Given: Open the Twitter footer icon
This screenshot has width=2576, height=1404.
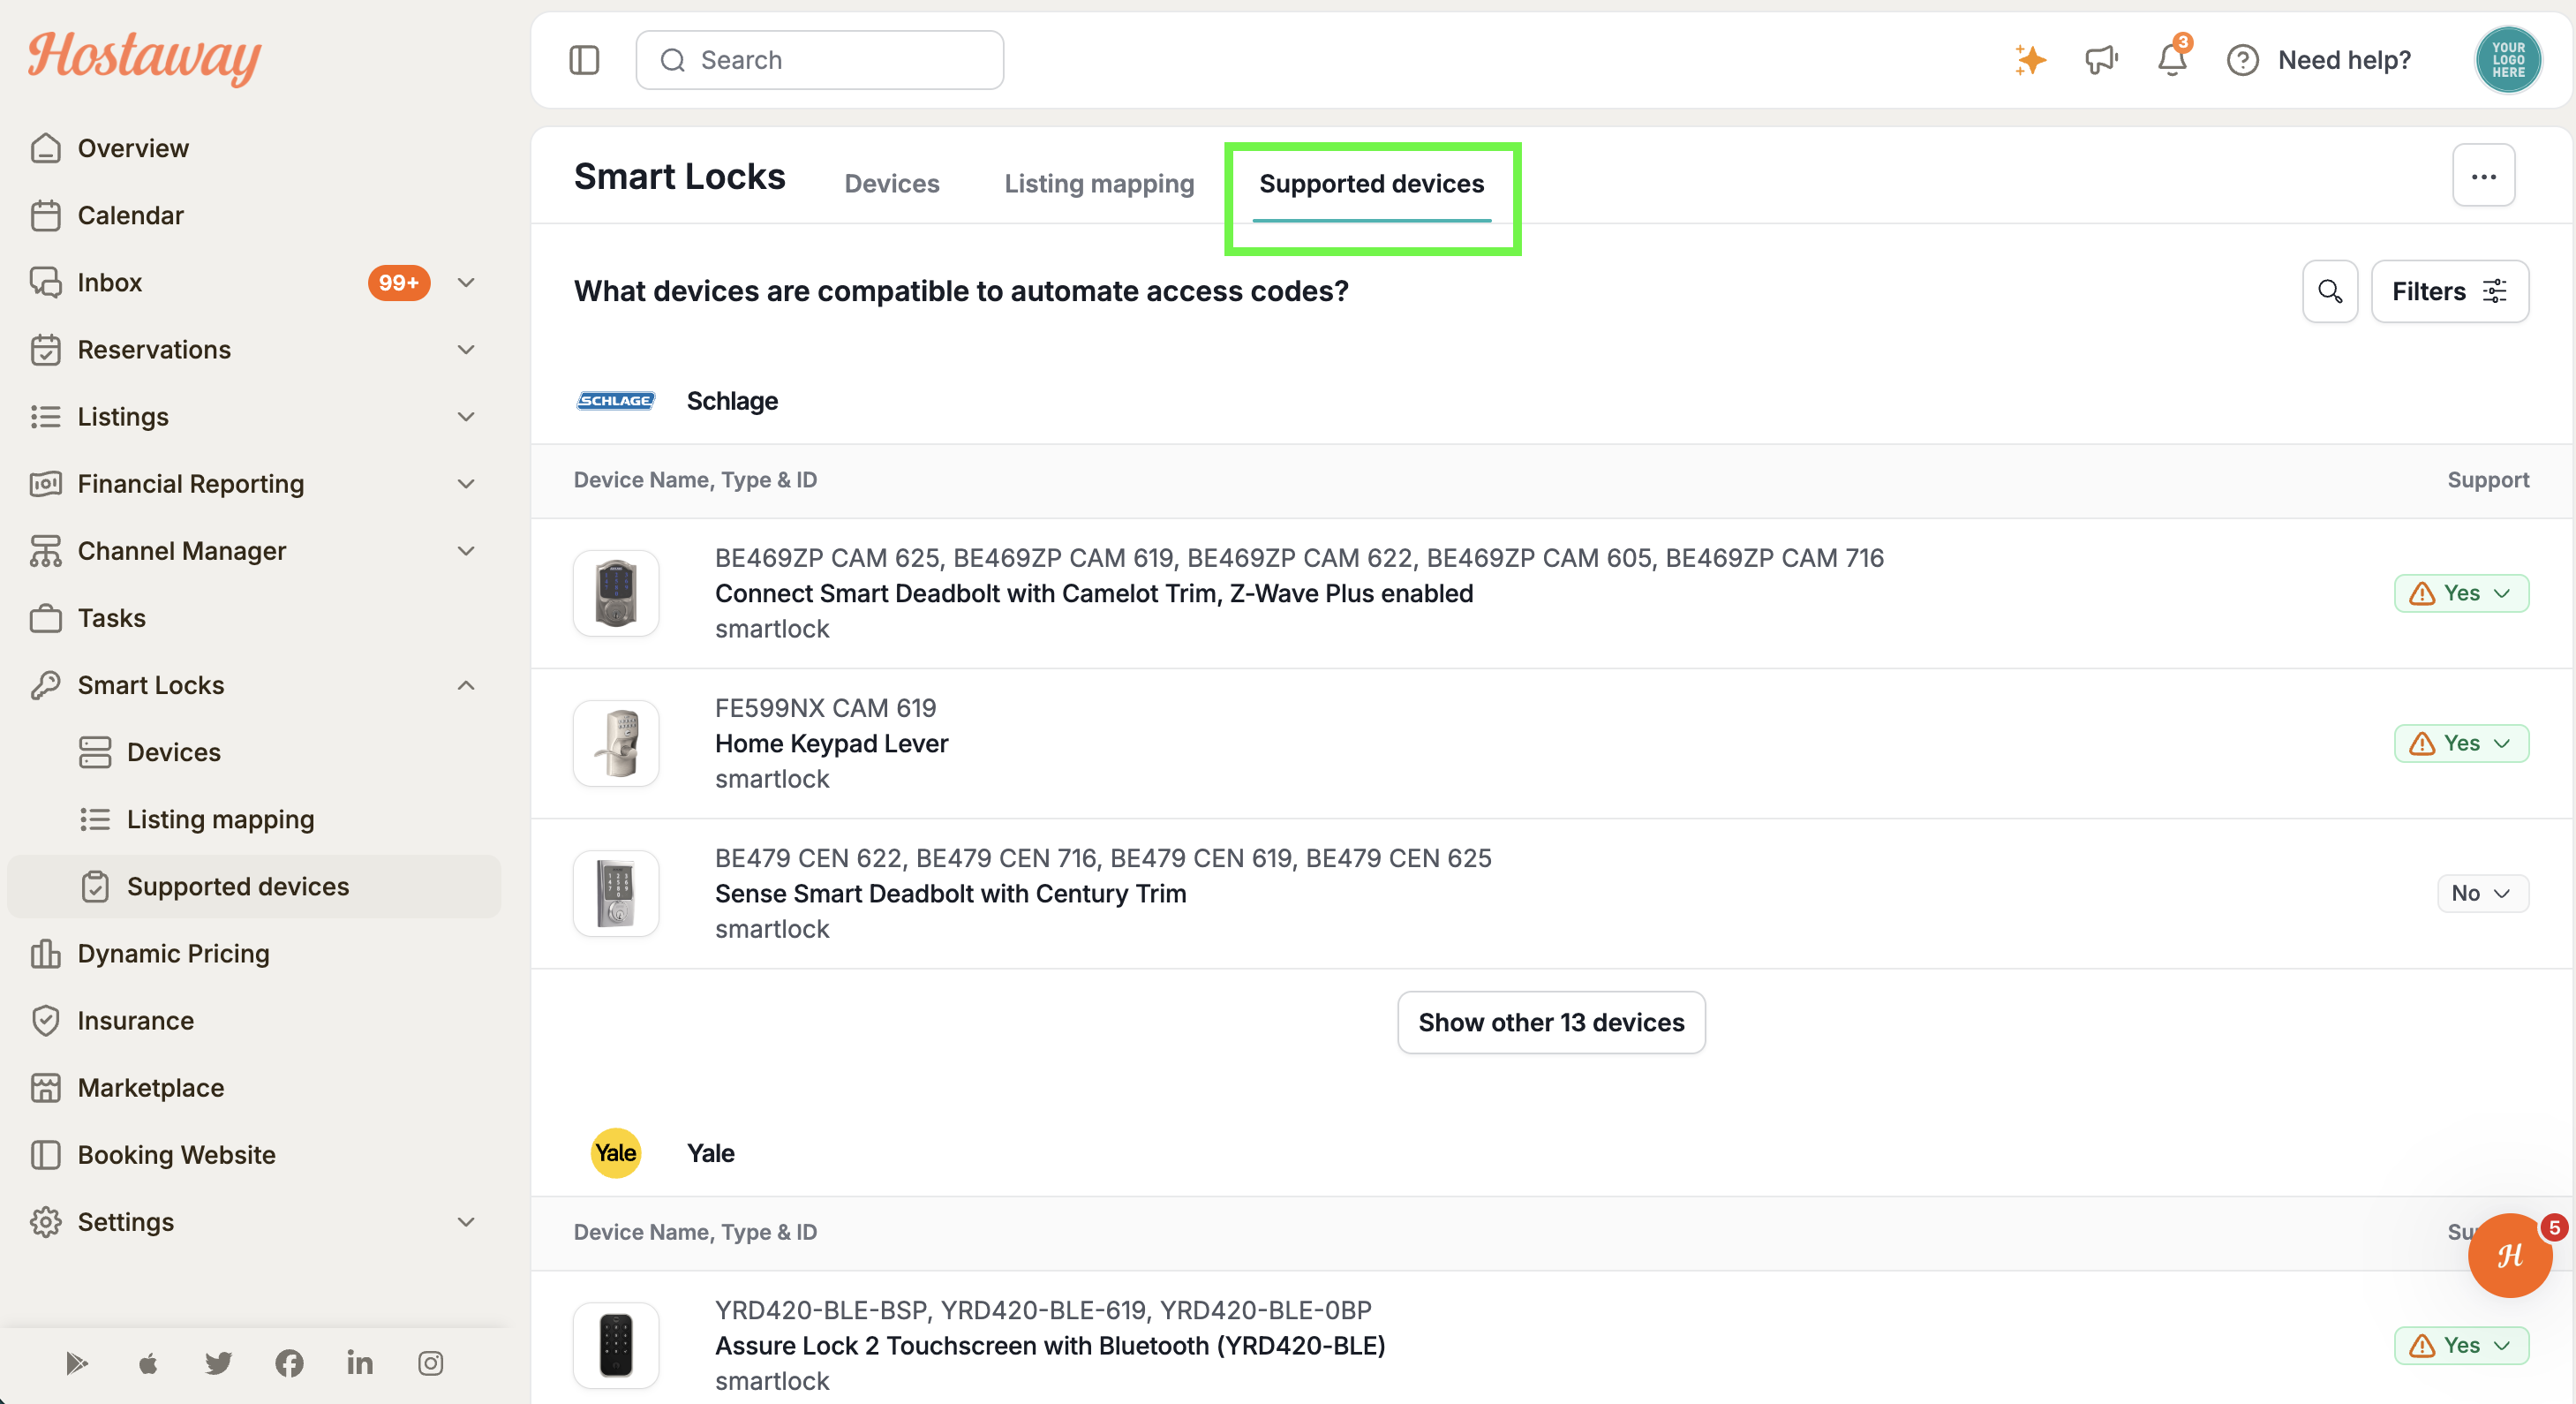Looking at the screenshot, I should point(218,1363).
